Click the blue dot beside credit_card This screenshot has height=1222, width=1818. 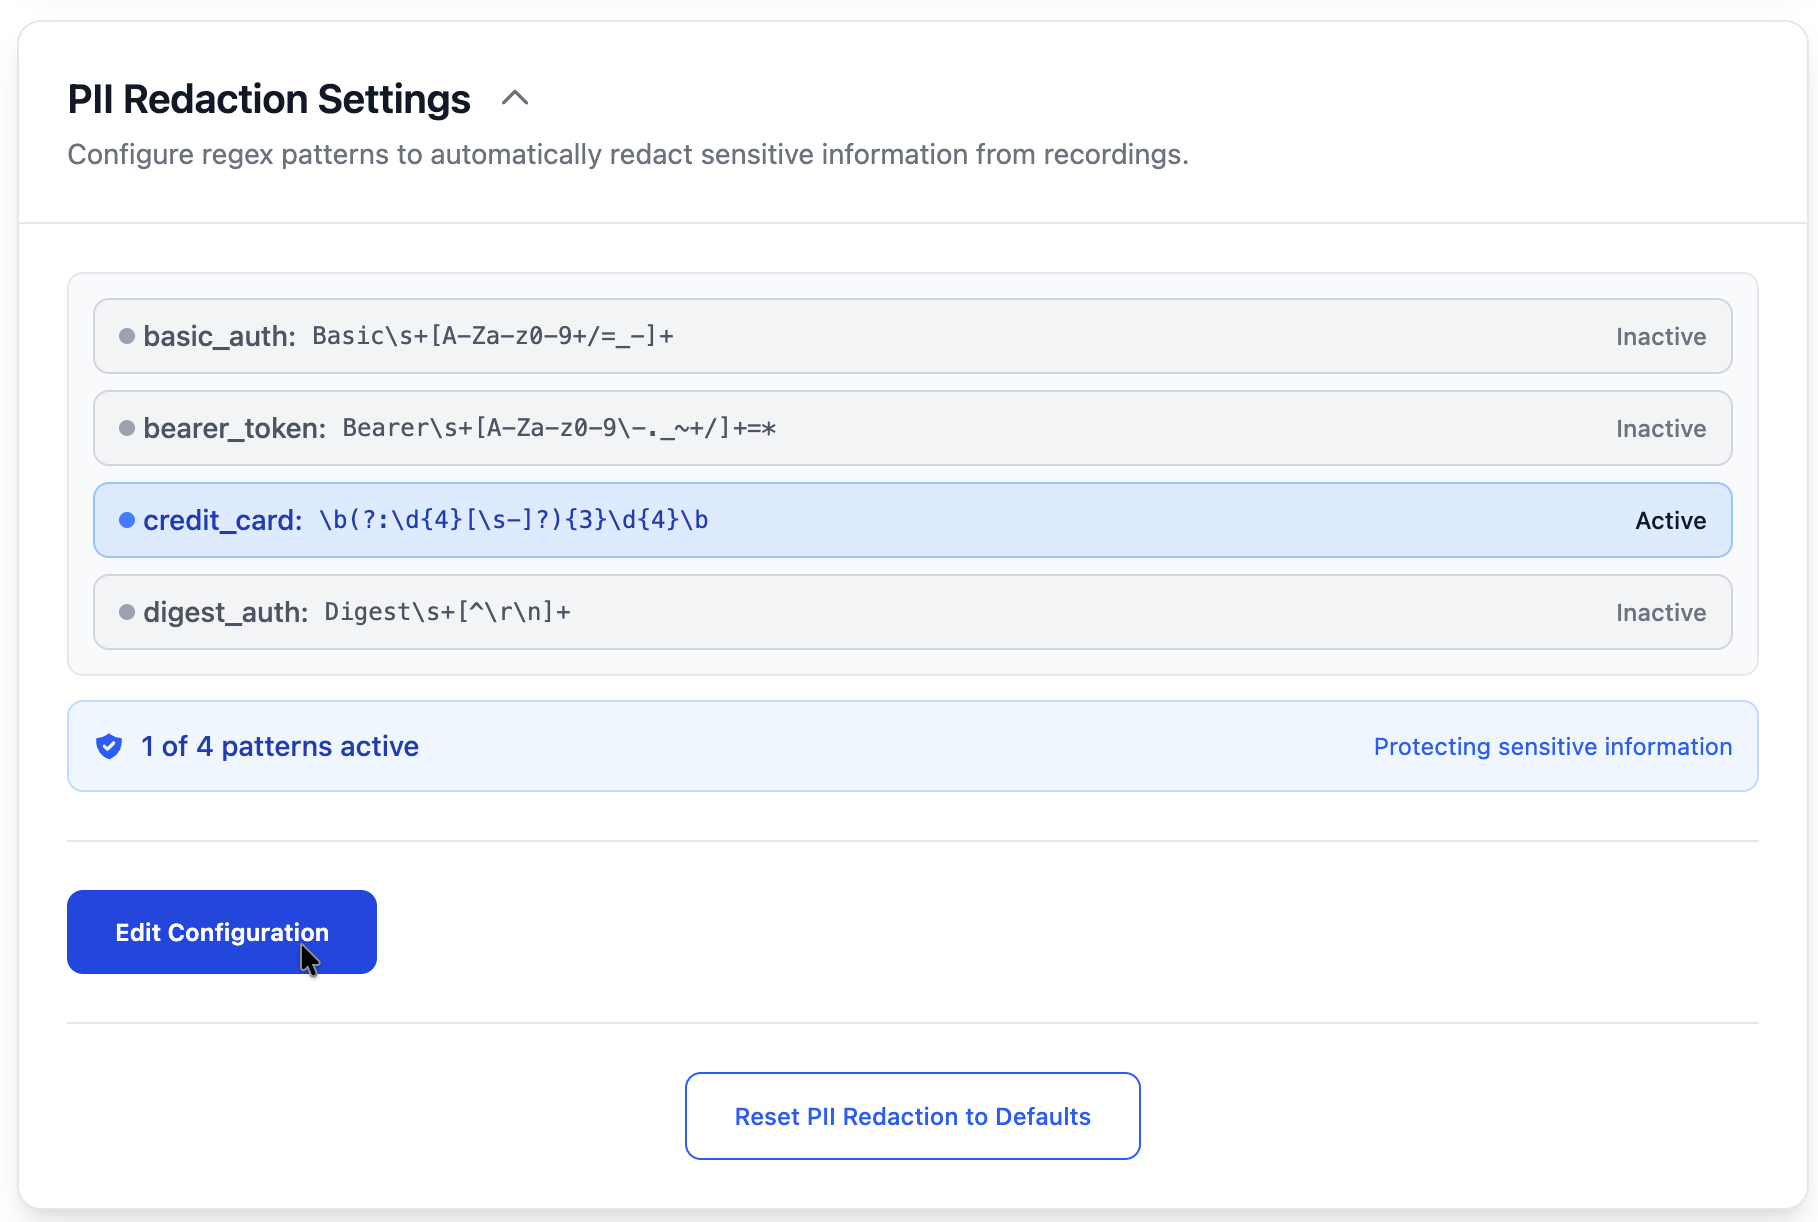[127, 520]
